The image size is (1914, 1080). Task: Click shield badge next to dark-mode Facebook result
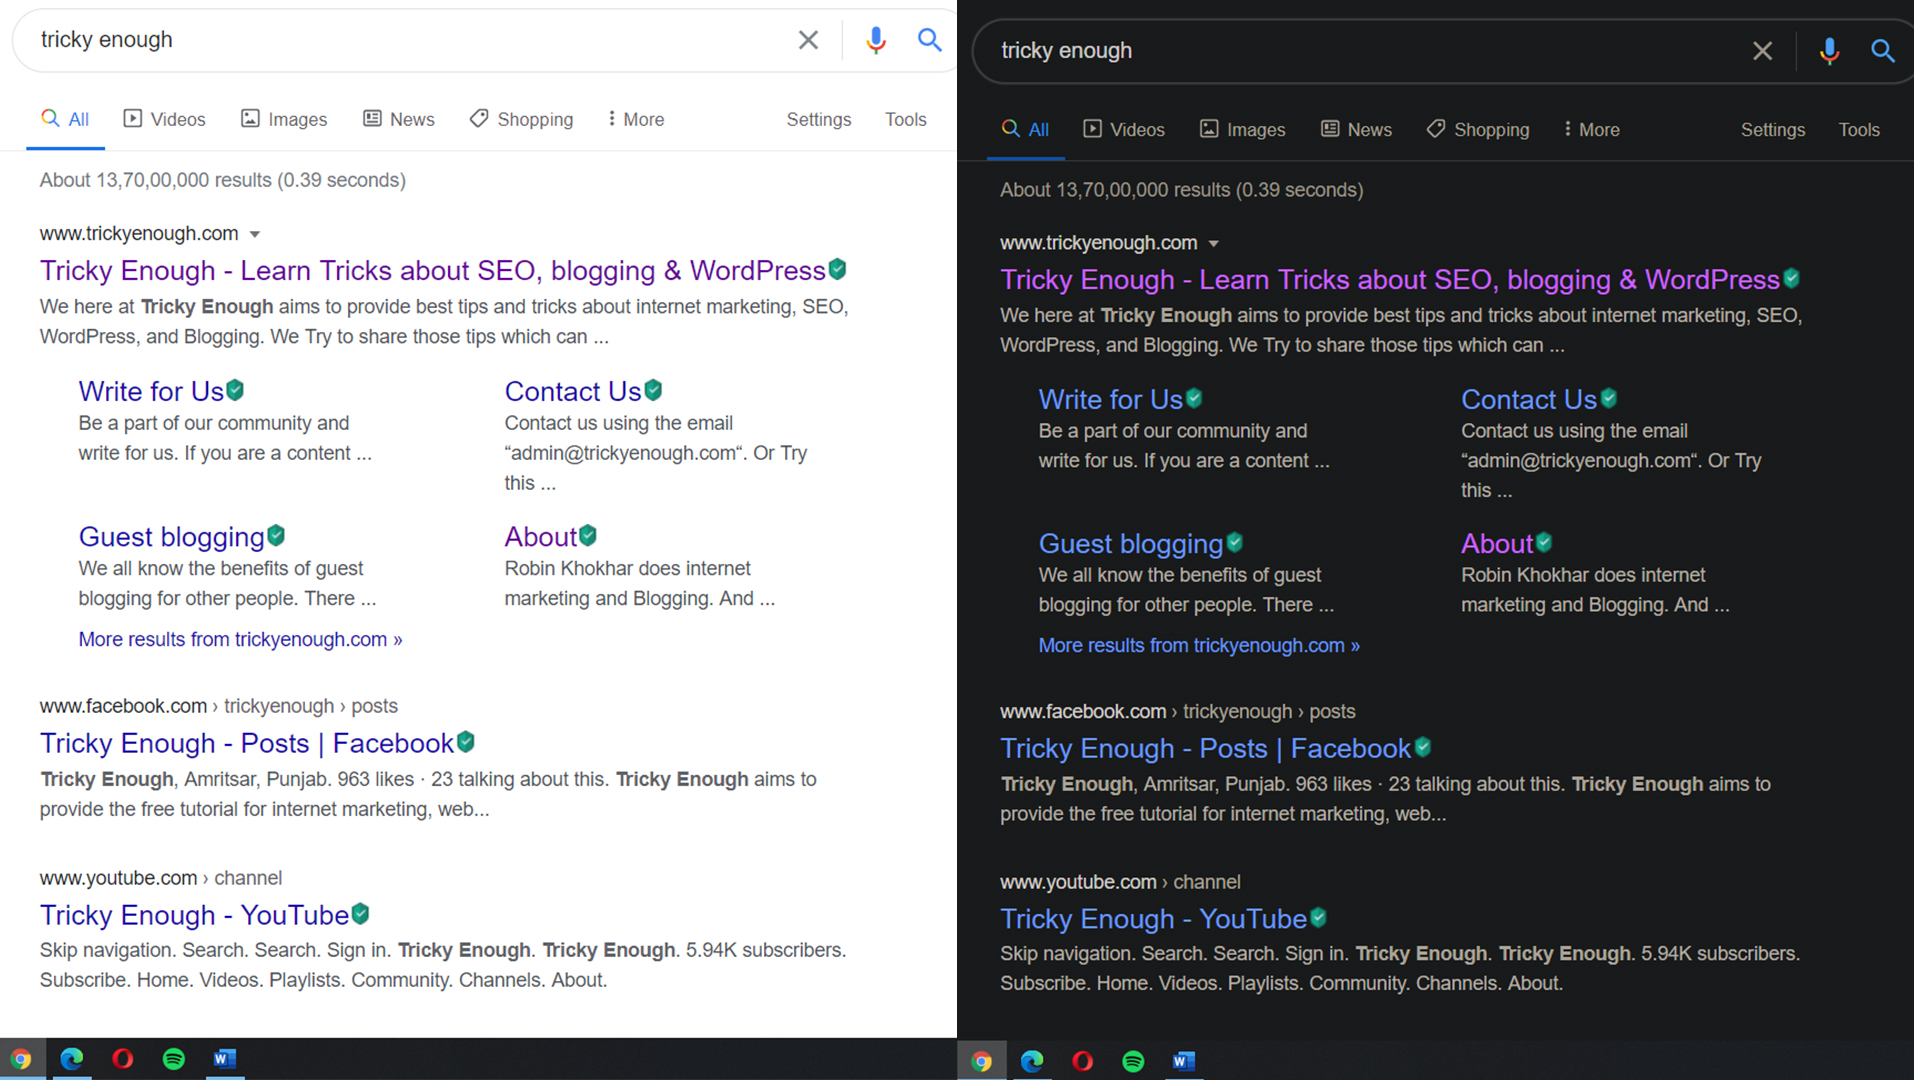pyautogui.click(x=1423, y=747)
